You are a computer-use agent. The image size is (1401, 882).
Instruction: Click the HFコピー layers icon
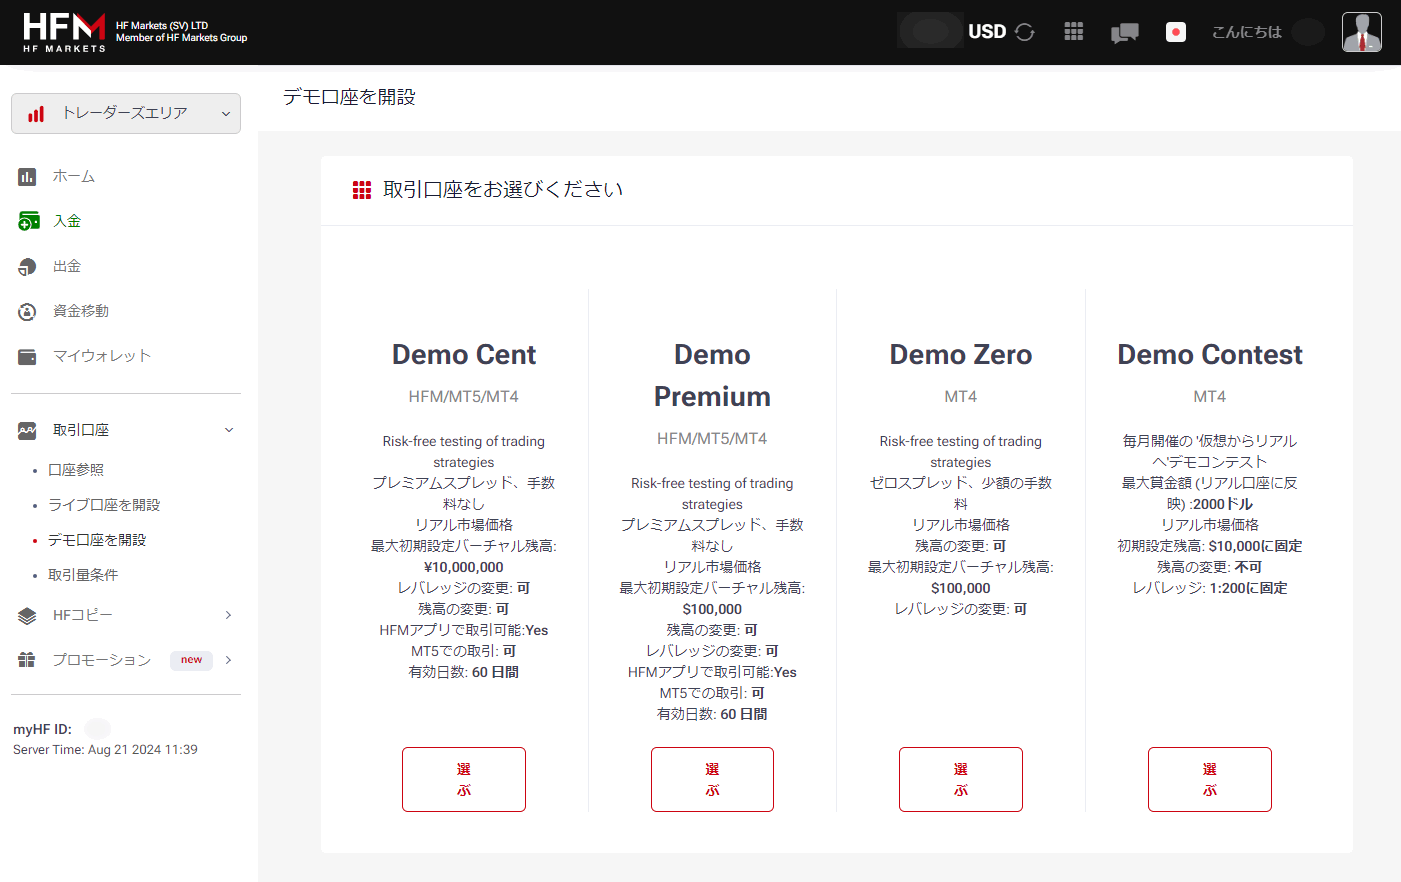point(27,615)
